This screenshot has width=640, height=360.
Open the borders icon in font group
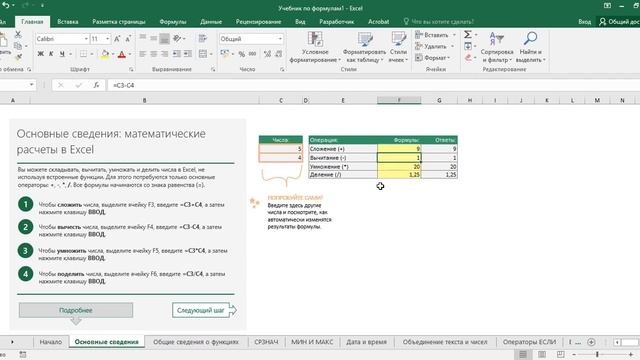click(83, 54)
